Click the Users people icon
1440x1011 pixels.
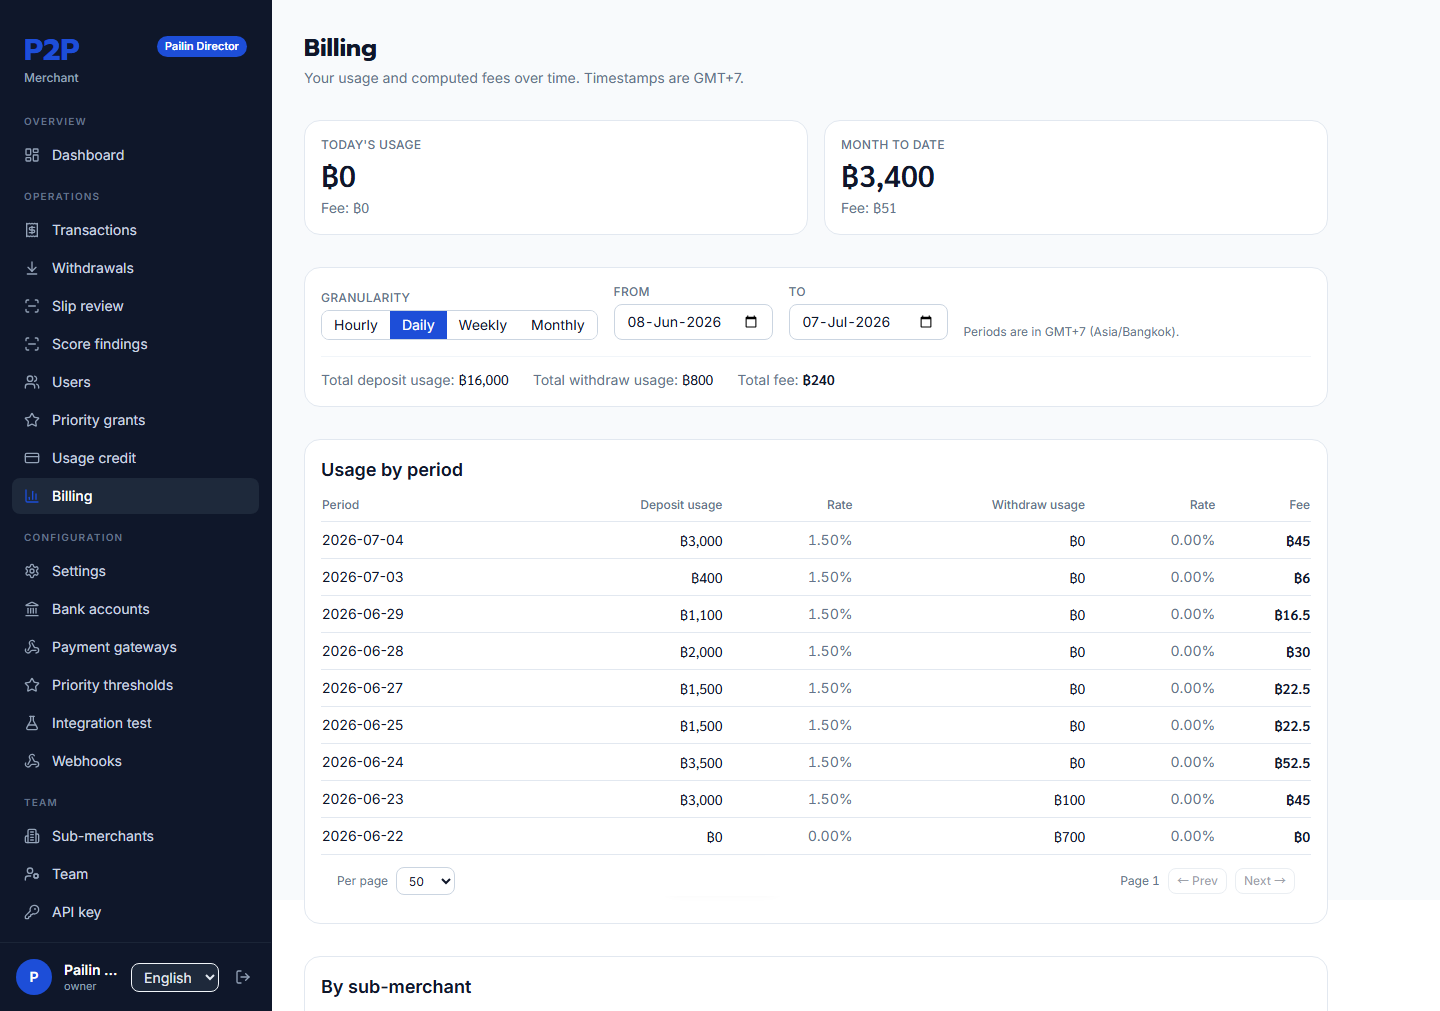(x=32, y=382)
